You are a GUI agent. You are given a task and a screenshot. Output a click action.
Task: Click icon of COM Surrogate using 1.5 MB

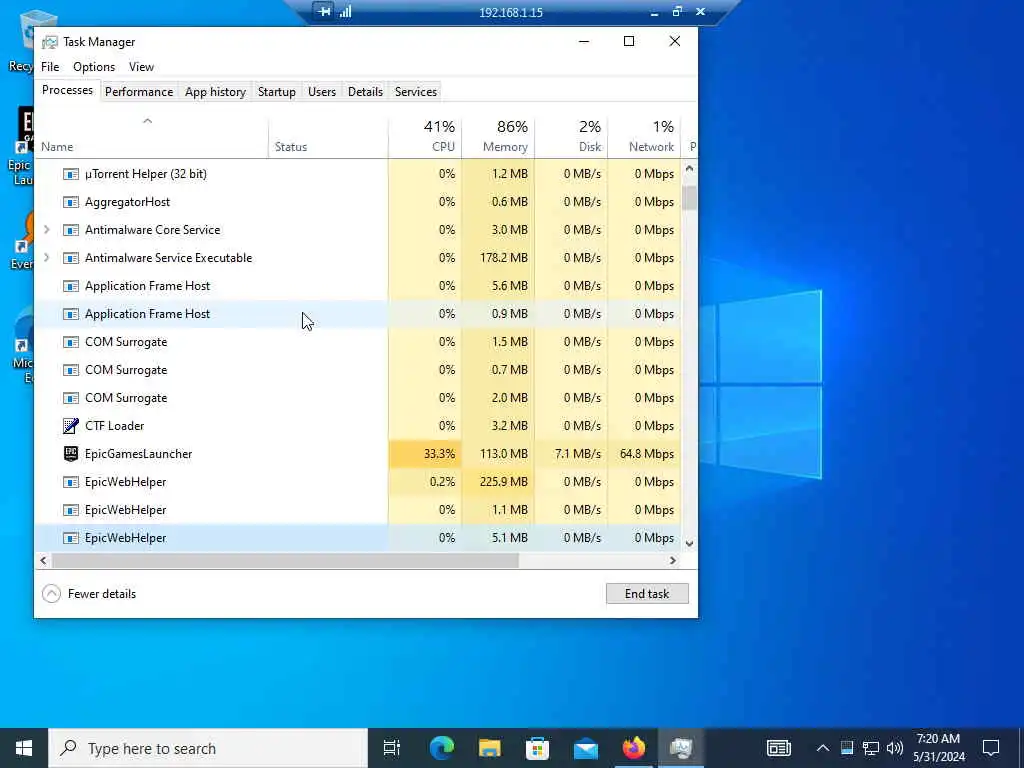71,343
